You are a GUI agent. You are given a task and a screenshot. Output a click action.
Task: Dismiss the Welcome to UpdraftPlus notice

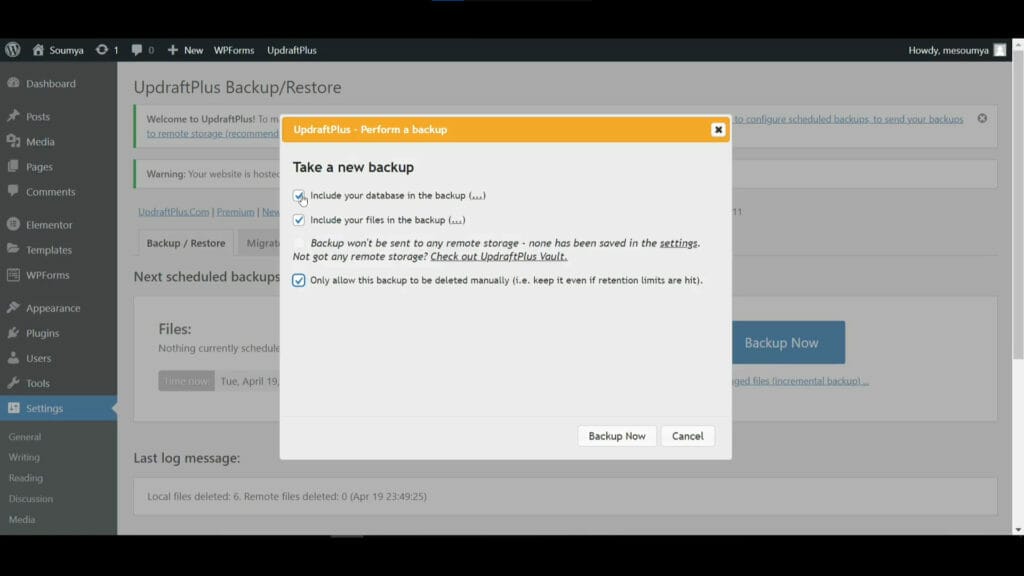(982, 118)
